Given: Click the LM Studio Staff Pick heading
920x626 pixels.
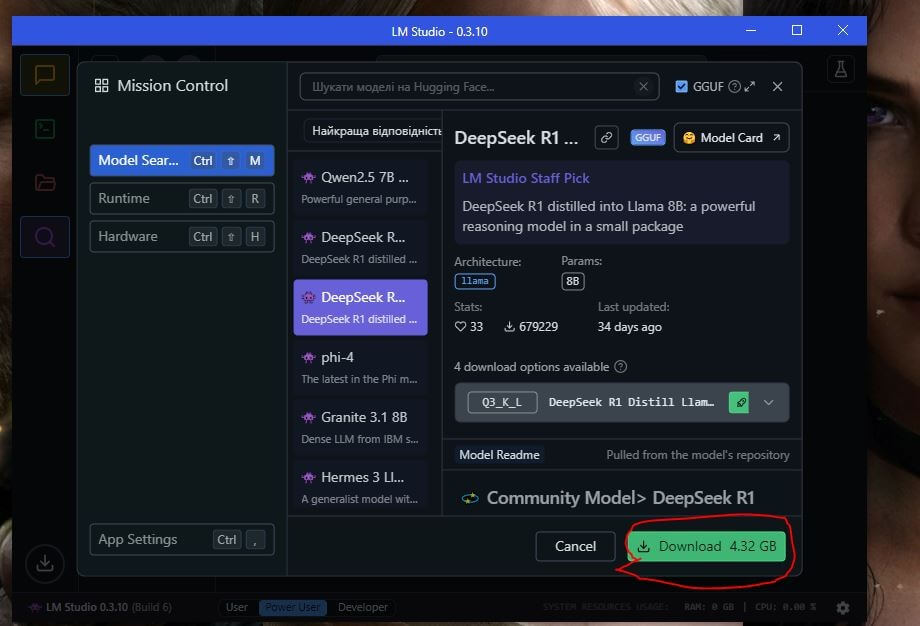Looking at the screenshot, I should coord(526,178).
